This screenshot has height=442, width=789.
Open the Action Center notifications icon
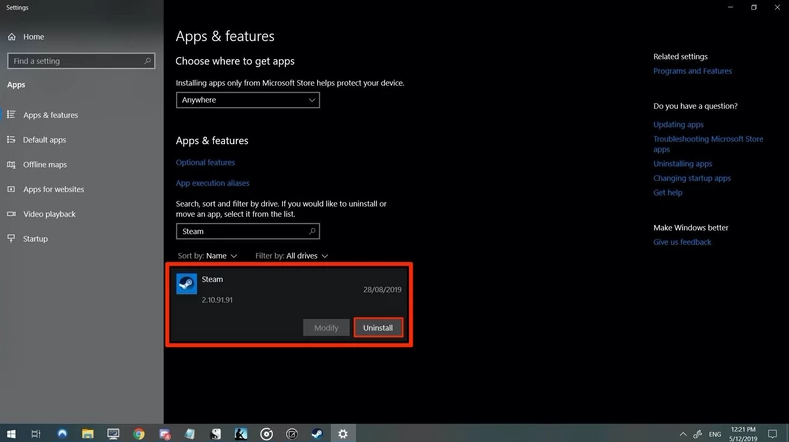(x=772, y=433)
